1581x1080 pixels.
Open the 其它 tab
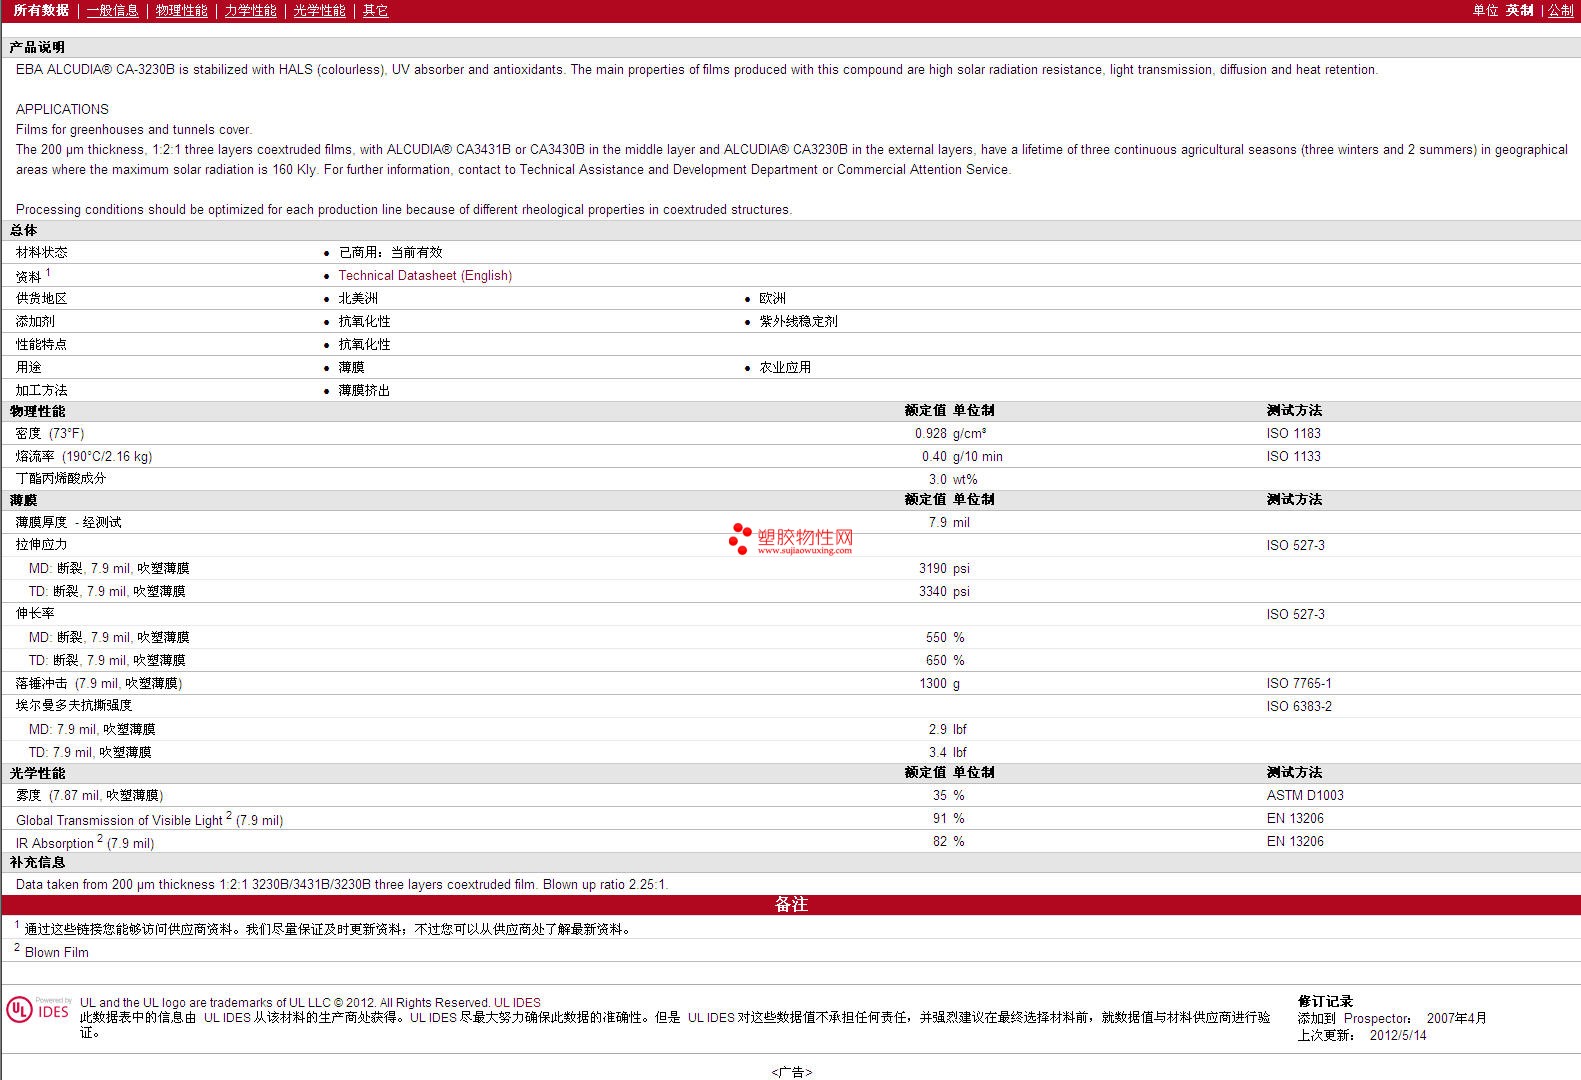(x=375, y=10)
